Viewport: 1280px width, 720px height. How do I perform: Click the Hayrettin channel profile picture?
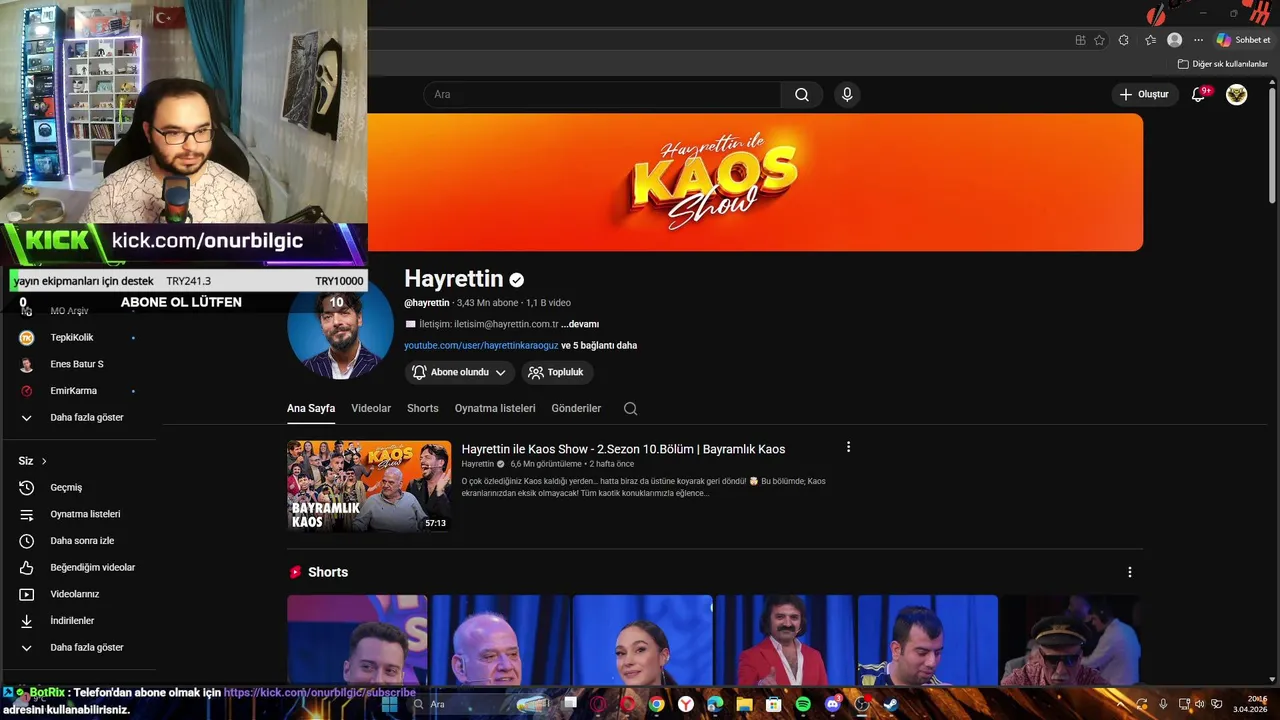340,326
